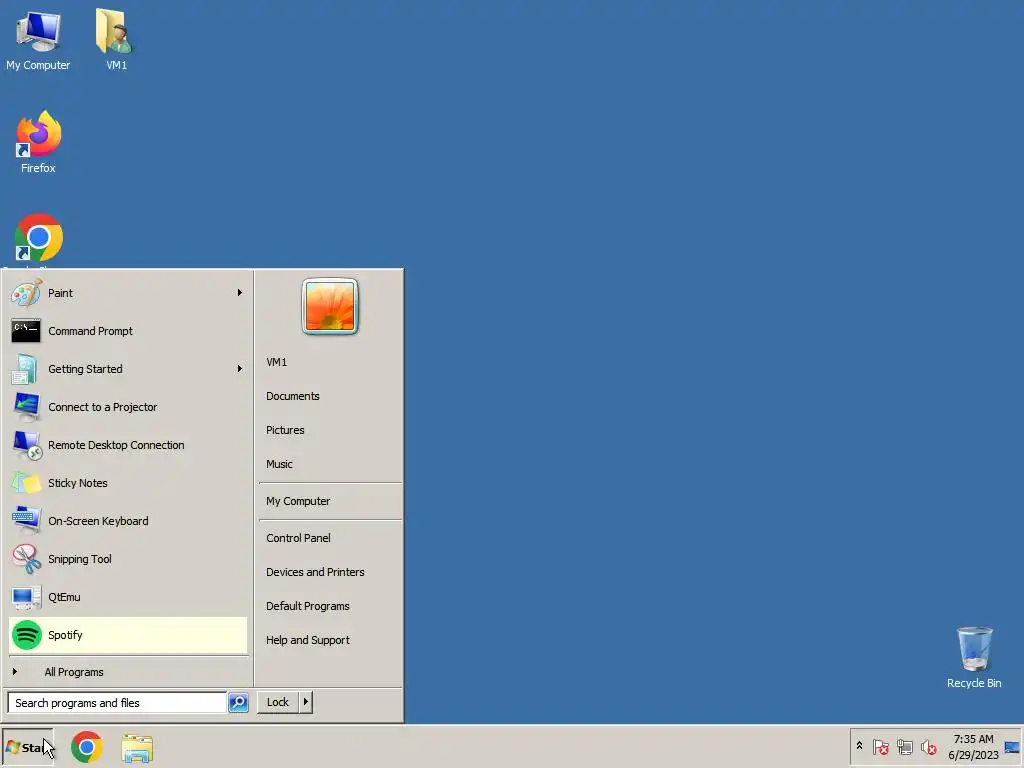Click the 'On-Screen Keyboard' label text
Viewport: 1024px width, 768px height.
98,521
